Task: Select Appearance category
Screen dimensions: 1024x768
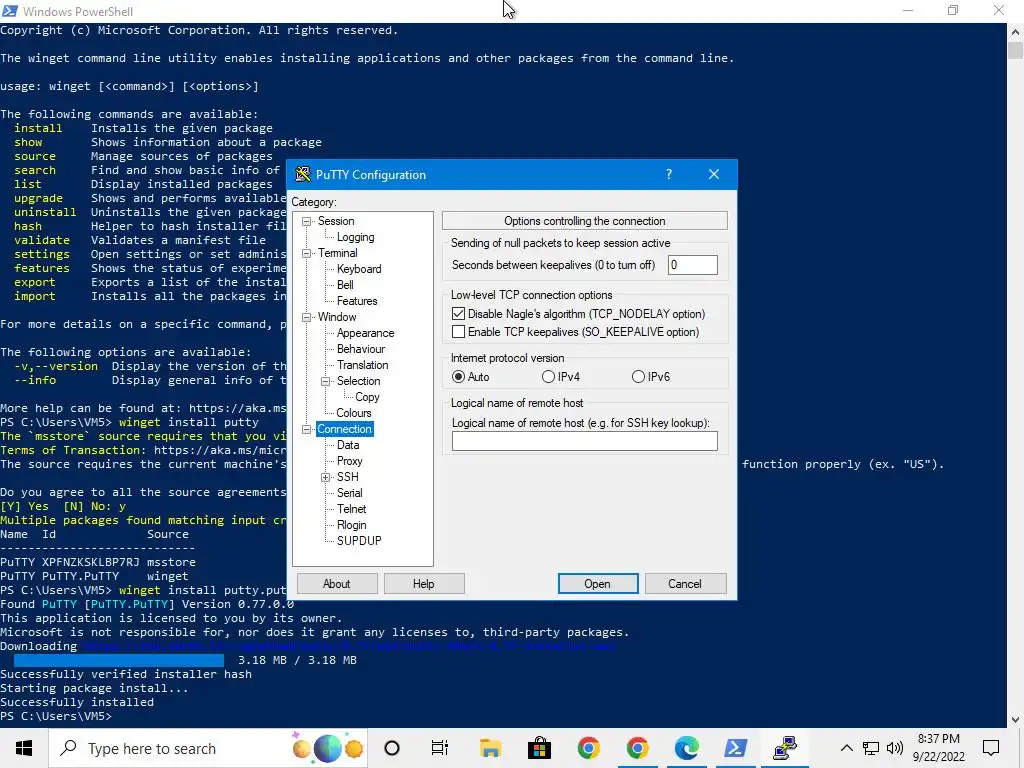Action: (365, 333)
